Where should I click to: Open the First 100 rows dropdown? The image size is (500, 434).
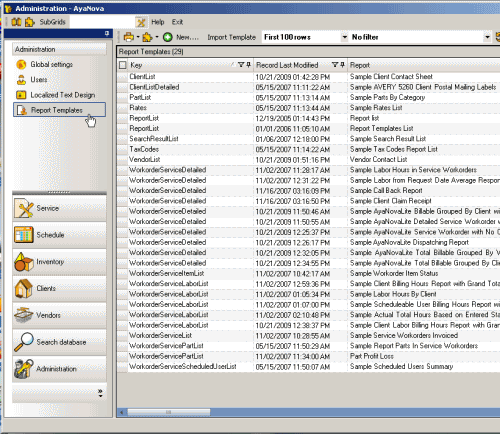[x=344, y=37]
